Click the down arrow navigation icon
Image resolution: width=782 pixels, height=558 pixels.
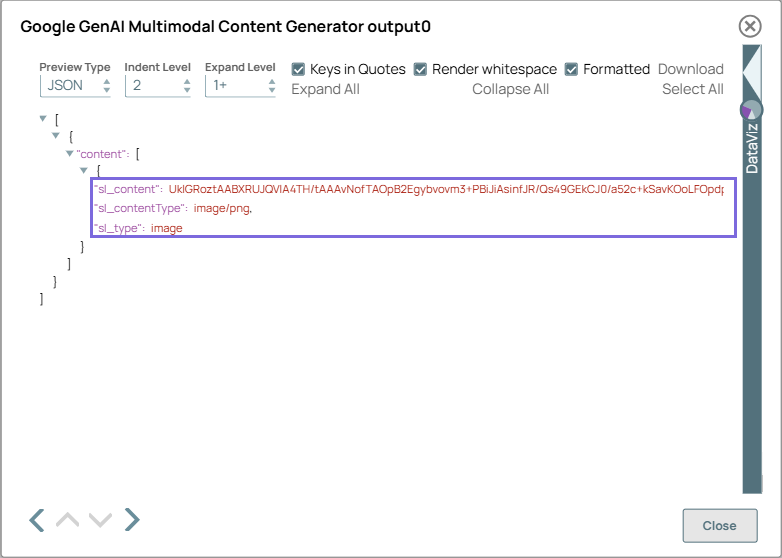click(x=100, y=520)
